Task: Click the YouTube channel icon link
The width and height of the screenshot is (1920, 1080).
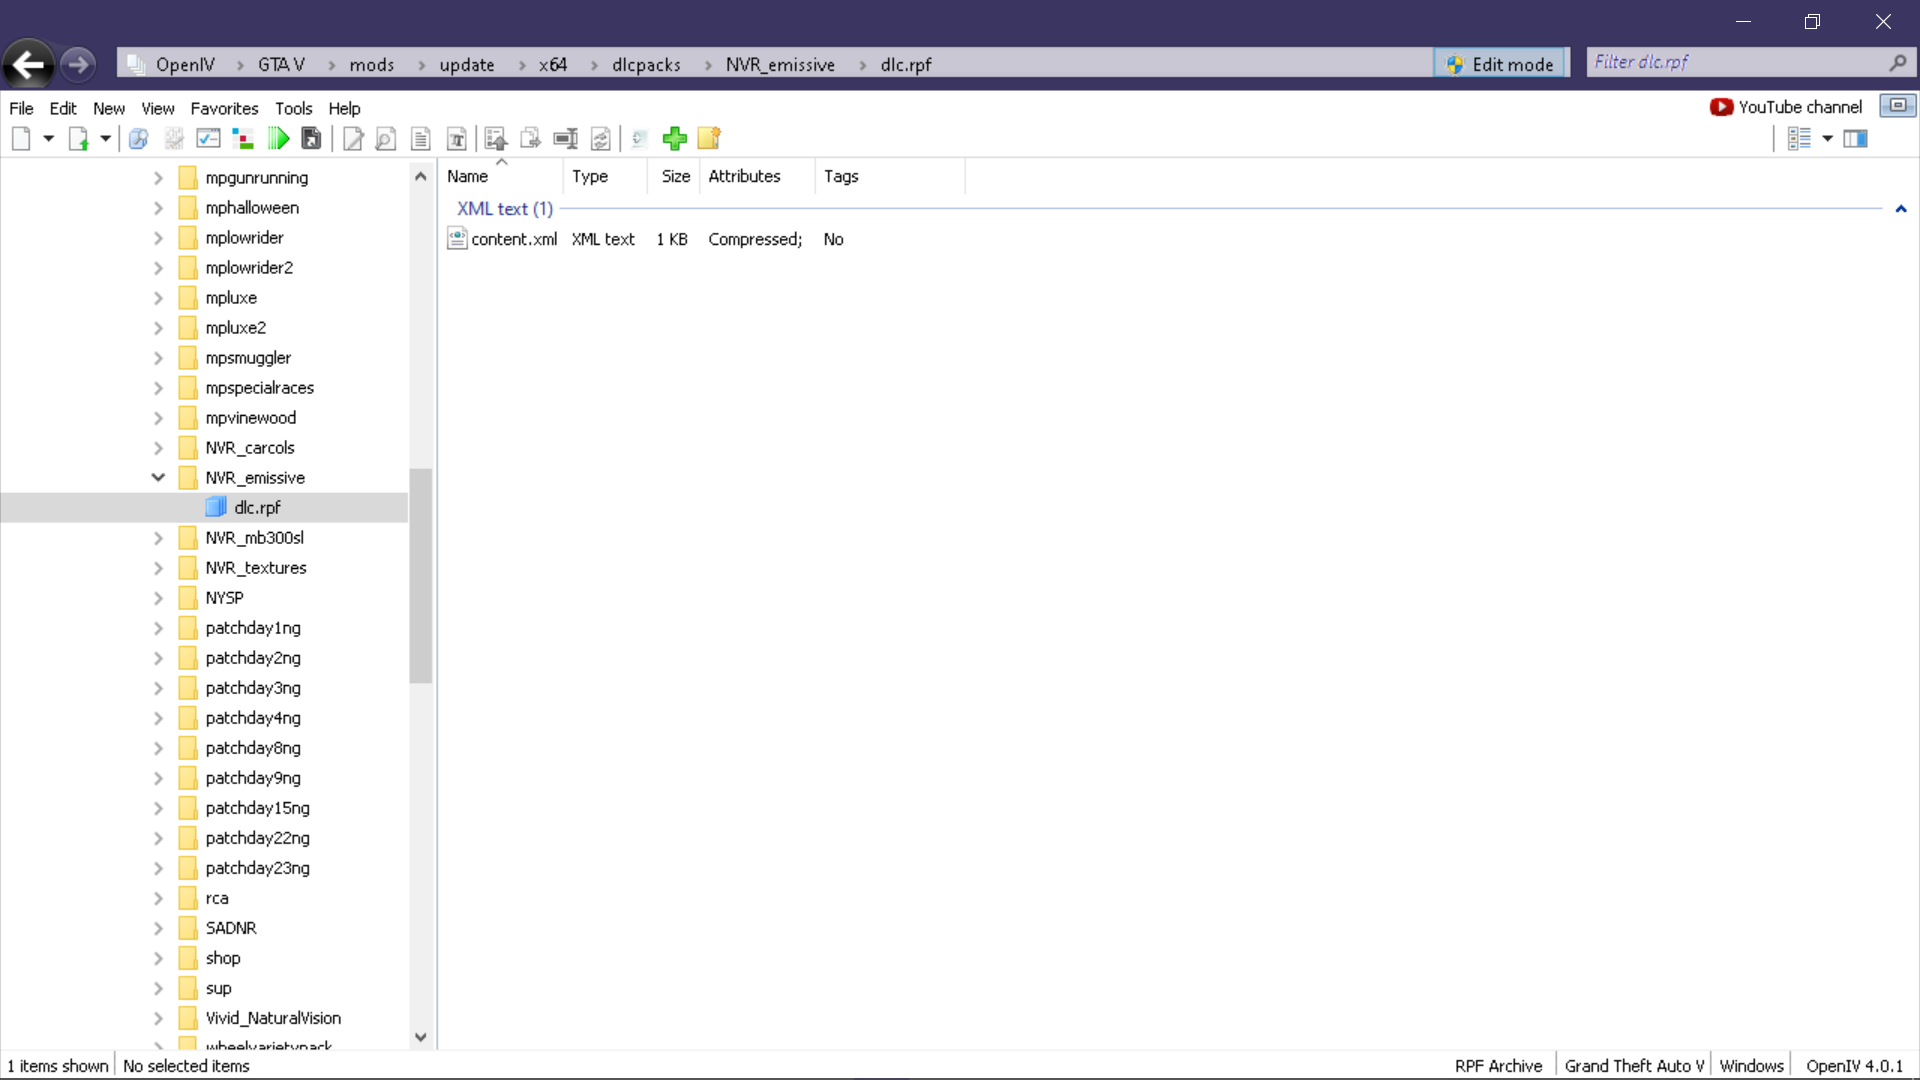Action: (x=1721, y=107)
